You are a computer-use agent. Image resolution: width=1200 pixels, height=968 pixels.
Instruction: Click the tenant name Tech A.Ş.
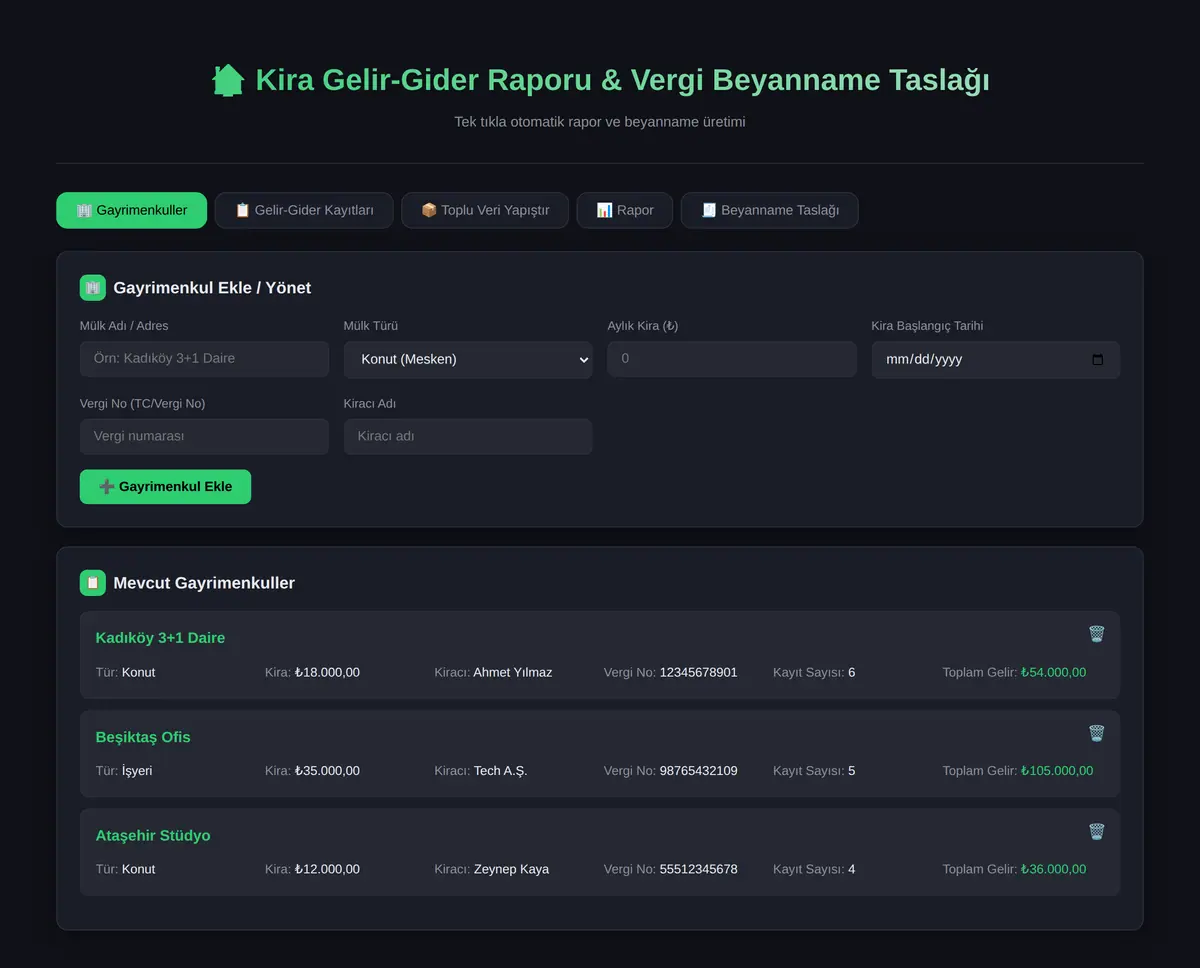[500, 771]
